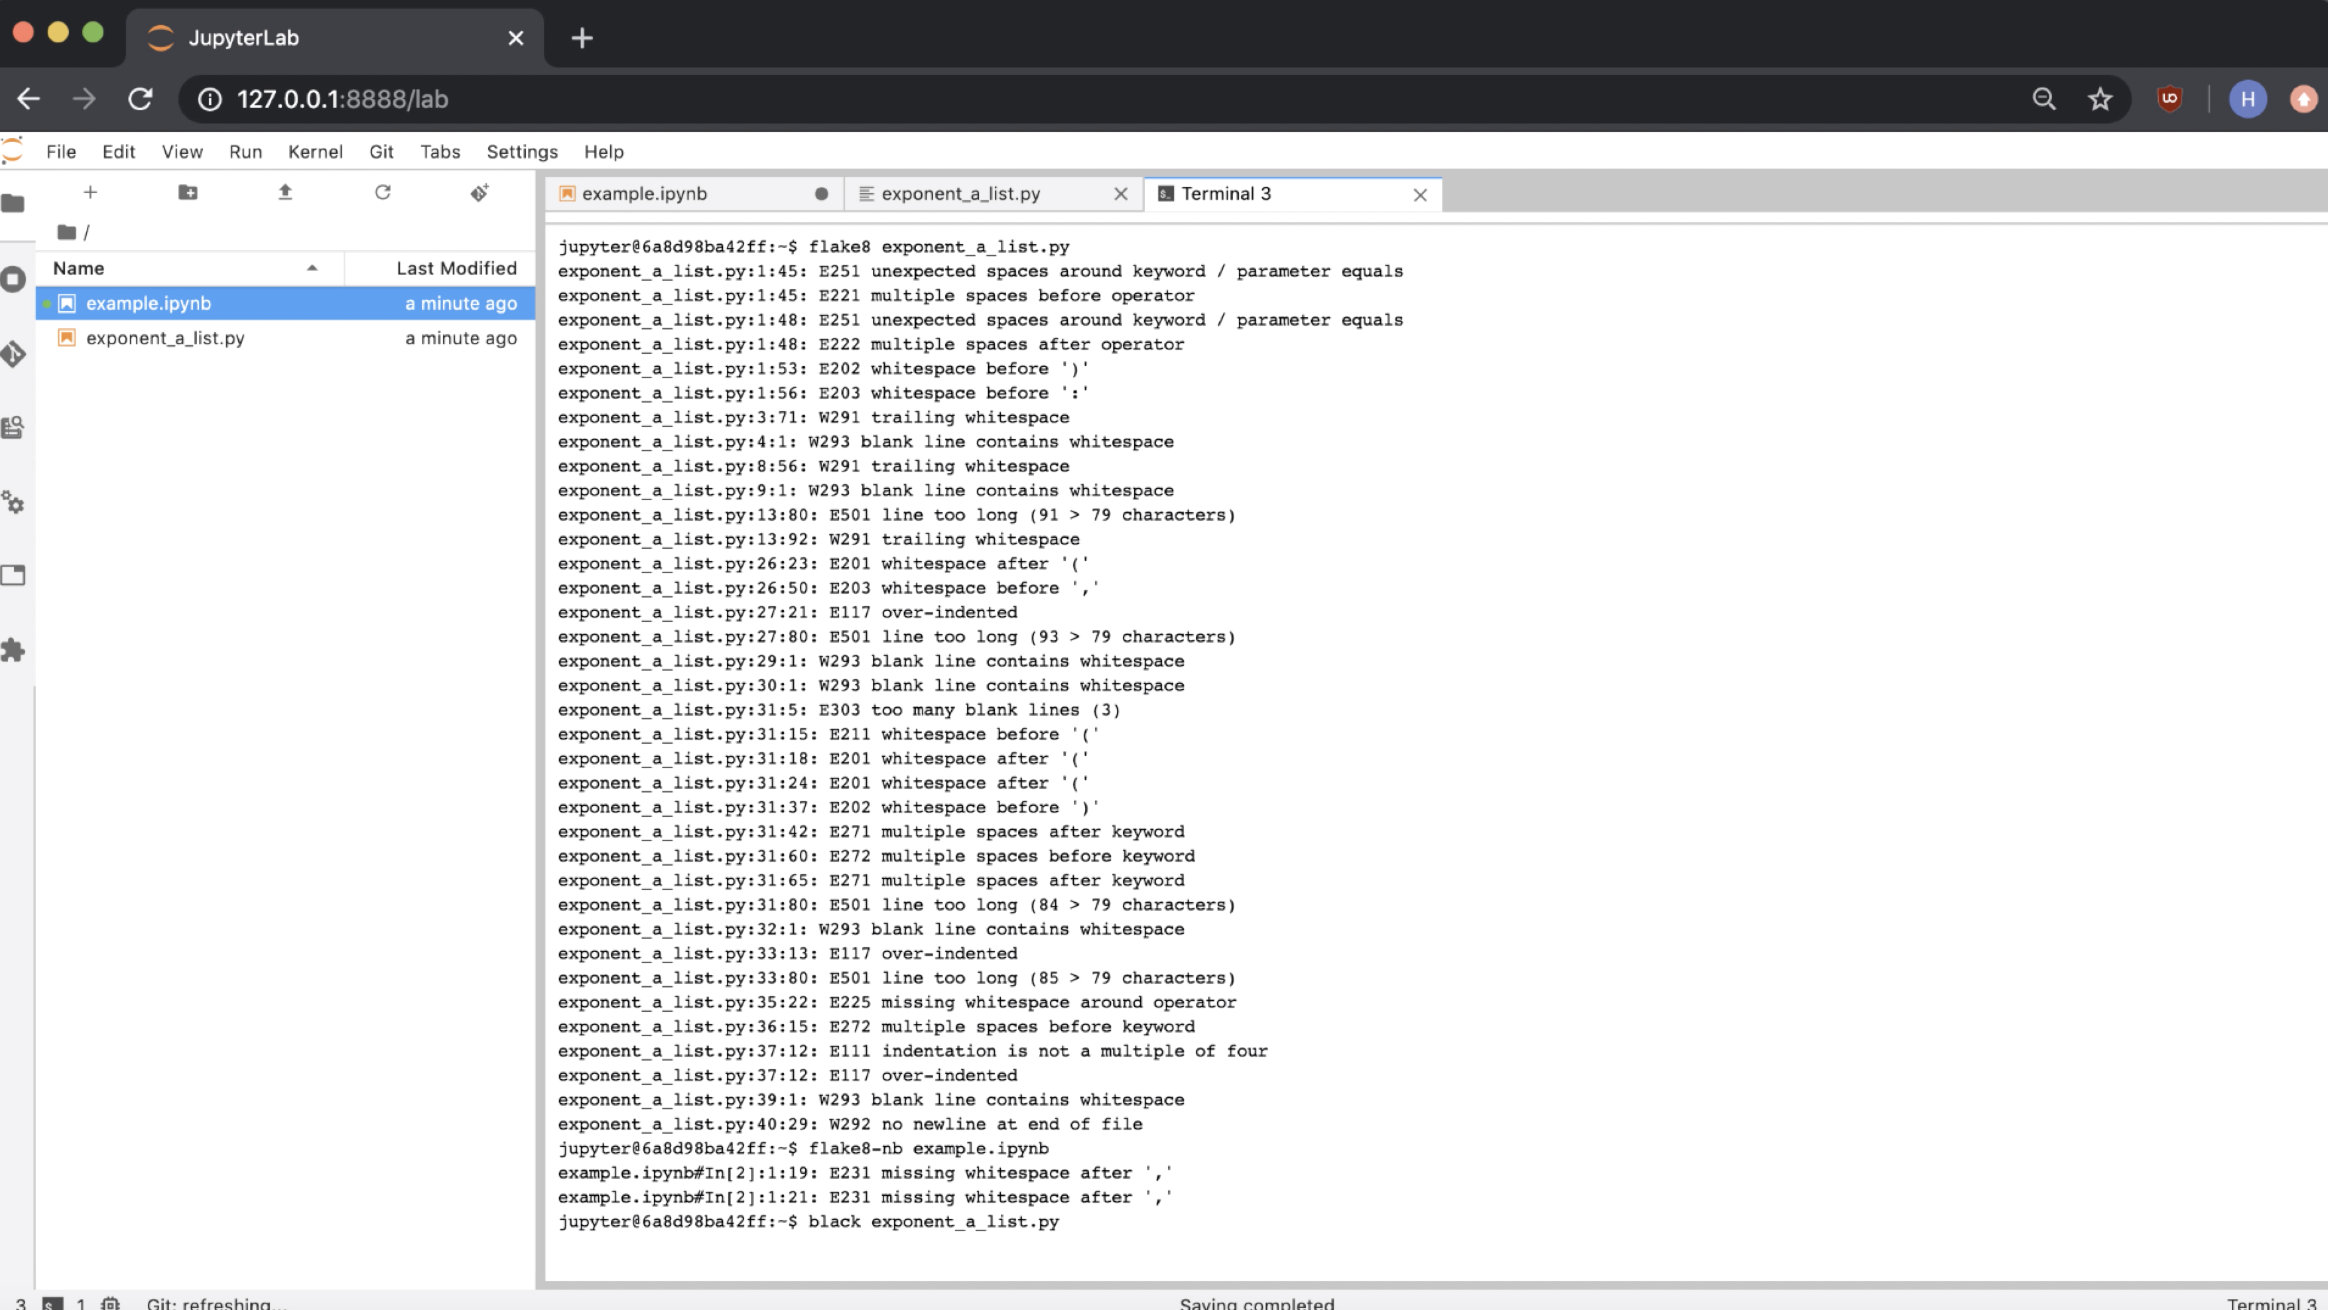Select exponent_a_list.py in file browser
Image resolution: width=2328 pixels, height=1310 pixels.
tap(165, 338)
